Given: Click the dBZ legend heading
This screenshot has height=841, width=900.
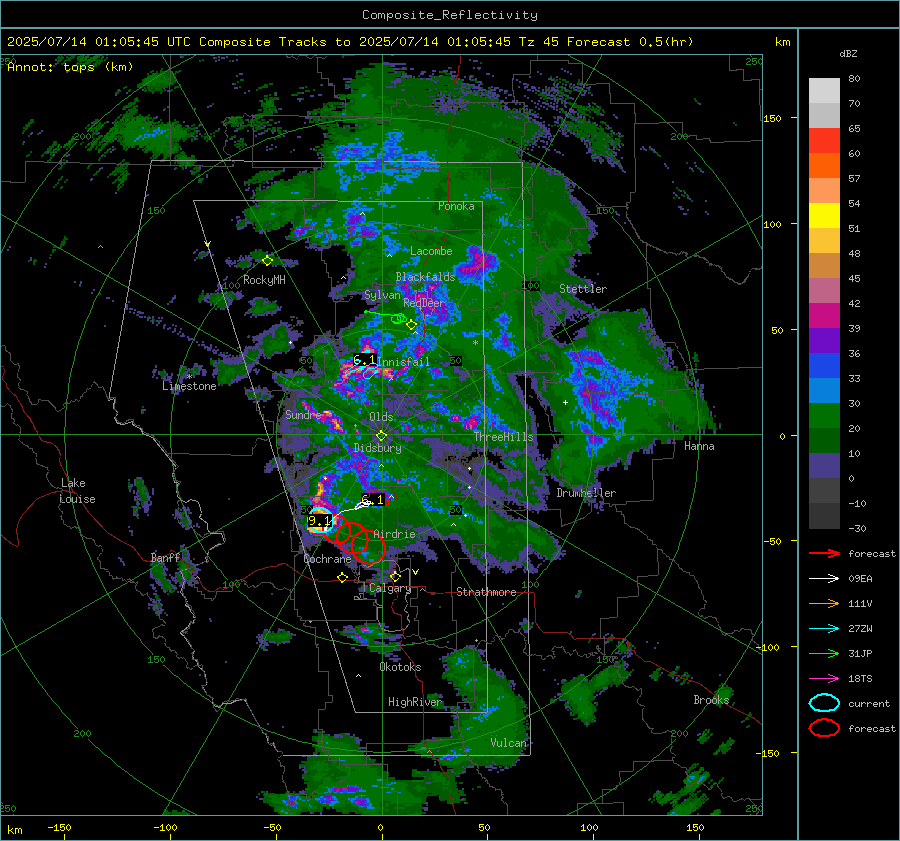Looking at the screenshot, I should click(x=848, y=53).
